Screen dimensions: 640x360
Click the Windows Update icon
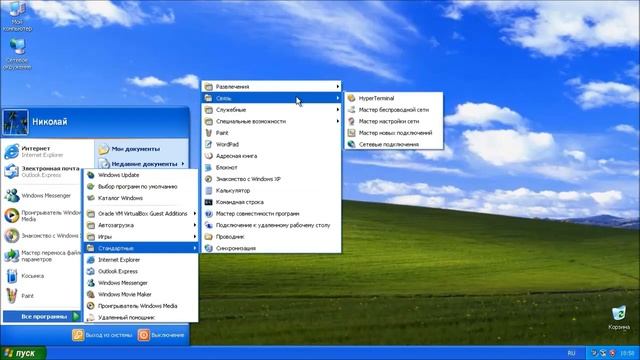tap(91, 175)
